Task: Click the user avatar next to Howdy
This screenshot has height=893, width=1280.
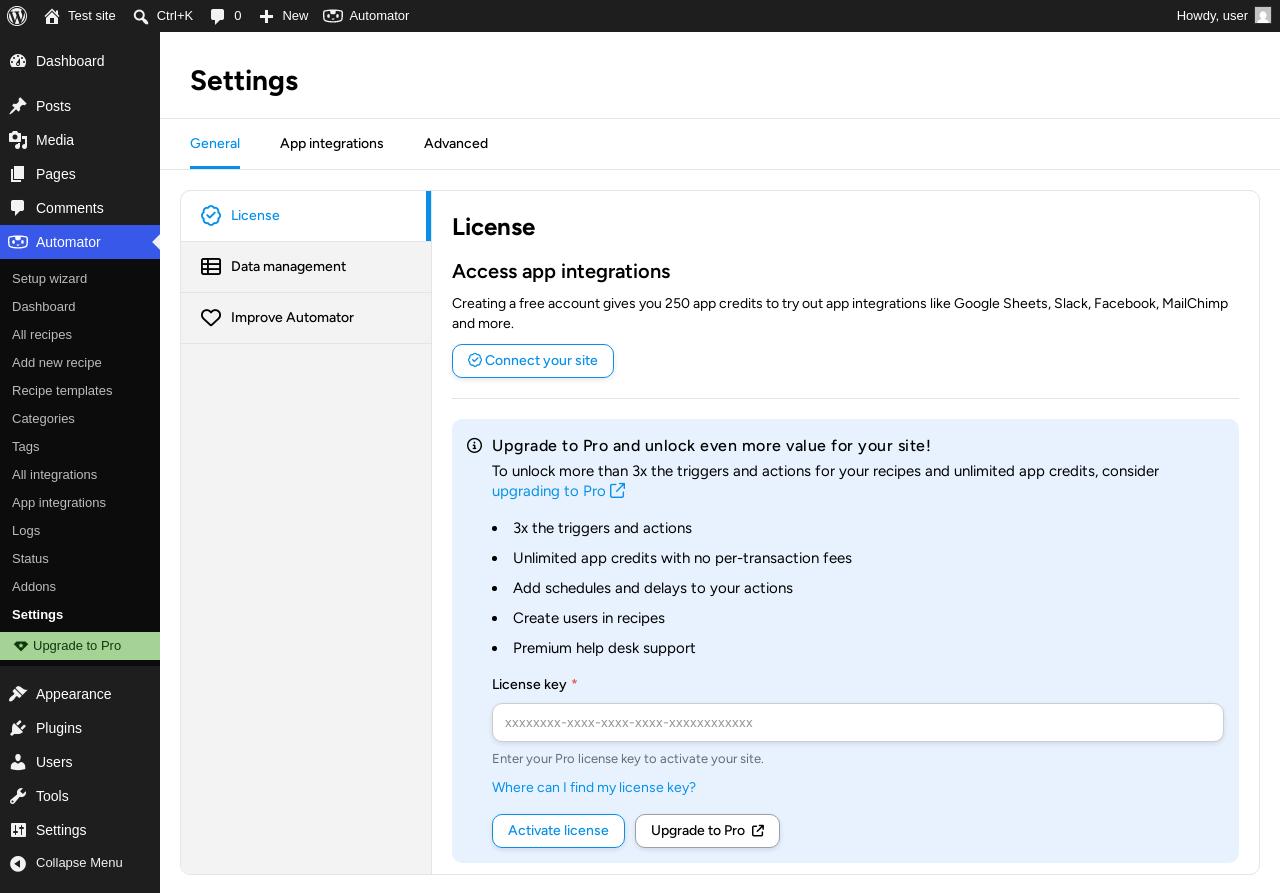Action: pyautogui.click(x=1263, y=15)
